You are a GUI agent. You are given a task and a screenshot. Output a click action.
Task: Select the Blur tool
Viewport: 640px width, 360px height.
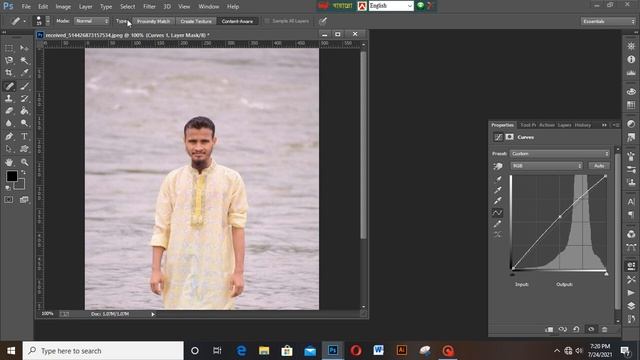tap(9, 123)
